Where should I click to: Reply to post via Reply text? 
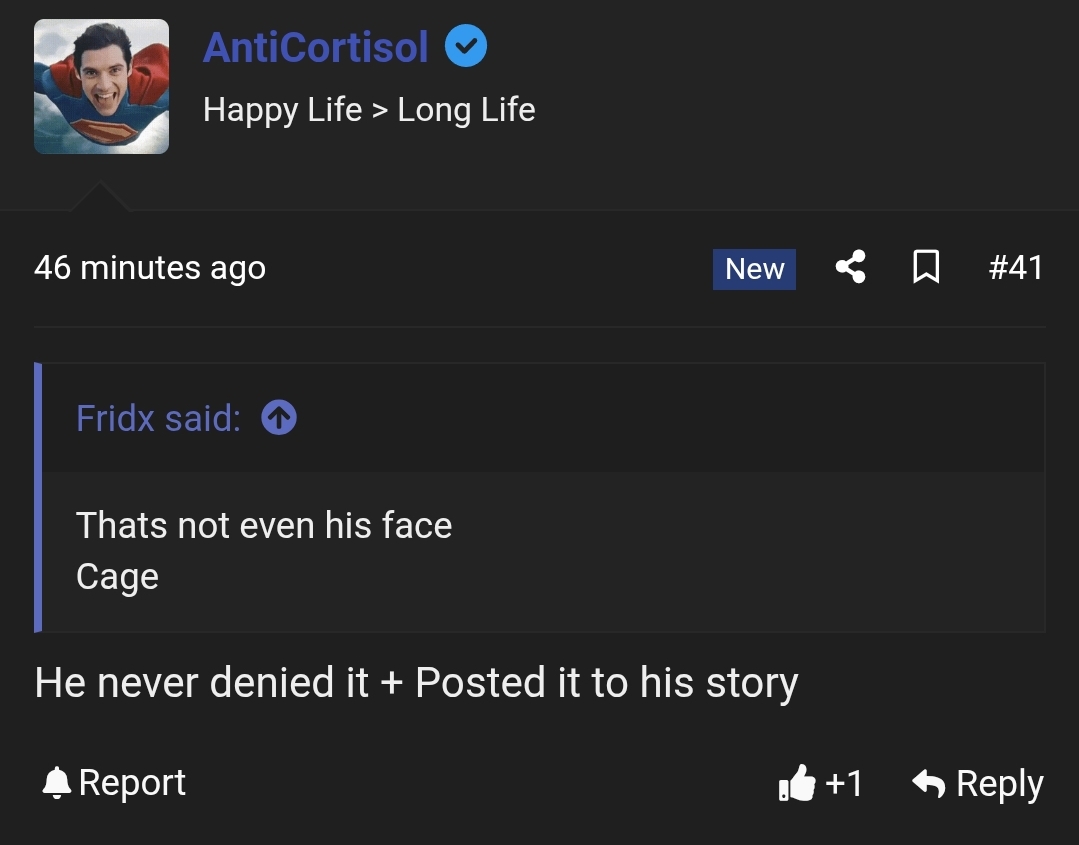(x=999, y=783)
